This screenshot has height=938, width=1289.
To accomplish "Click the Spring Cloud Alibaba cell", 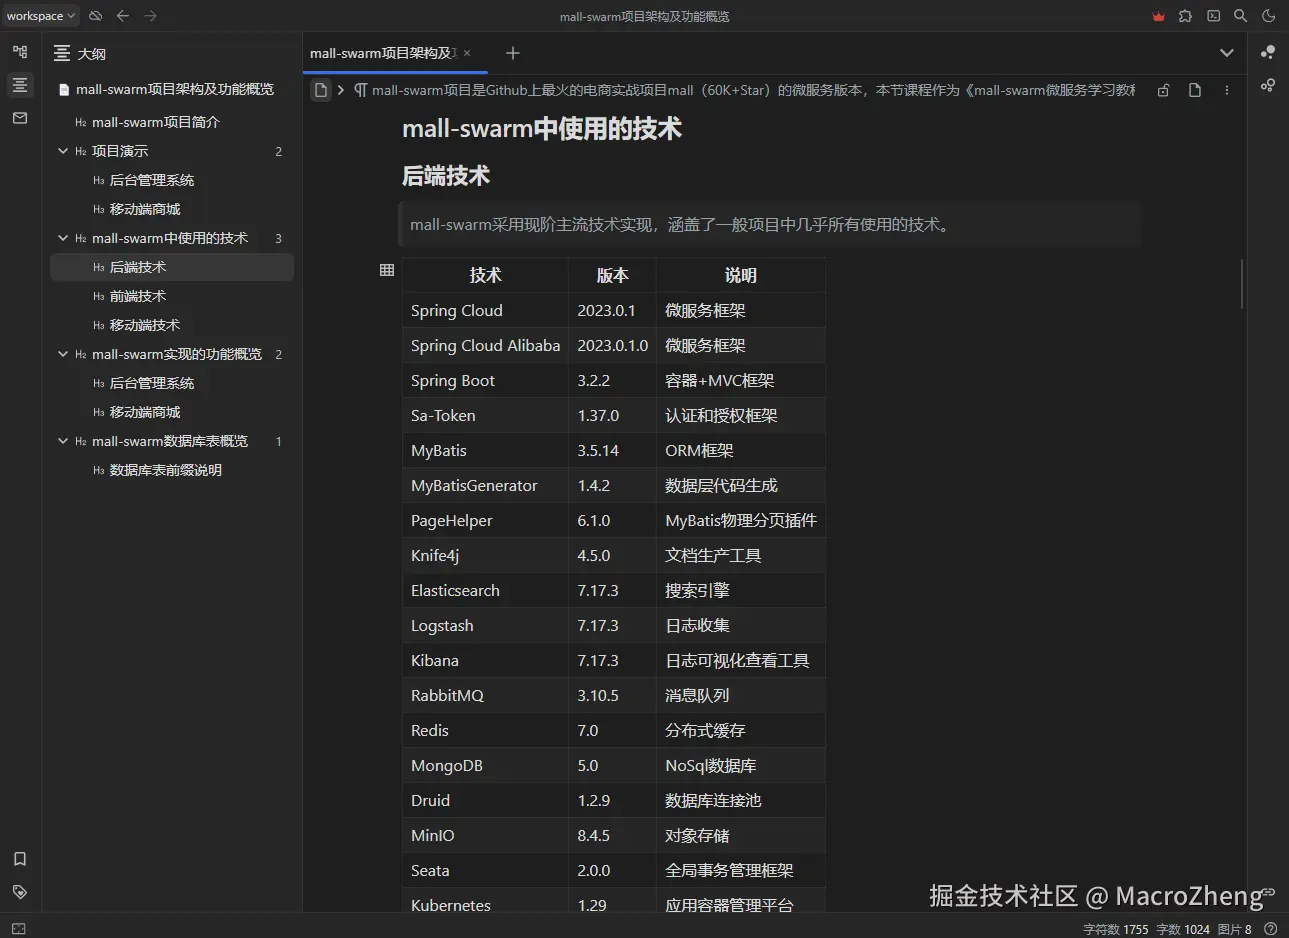I will pyautogui.click(x=485, y=345).
